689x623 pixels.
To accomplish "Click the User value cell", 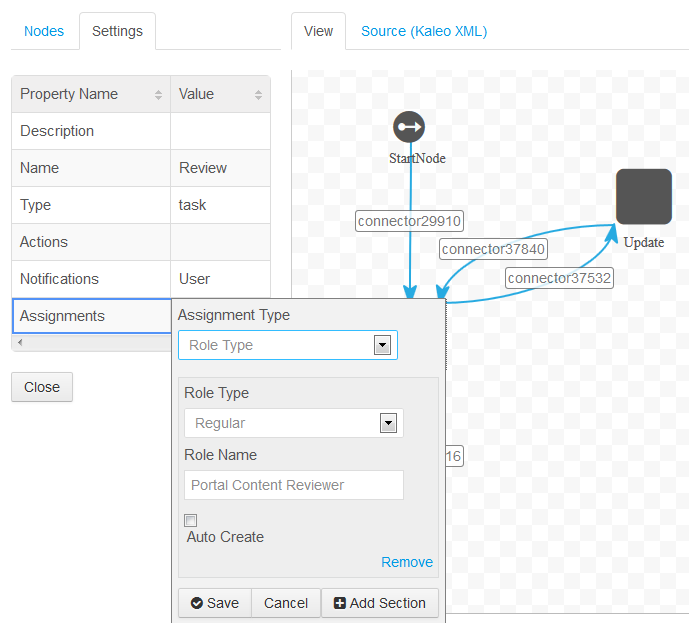I will point(220,279).
